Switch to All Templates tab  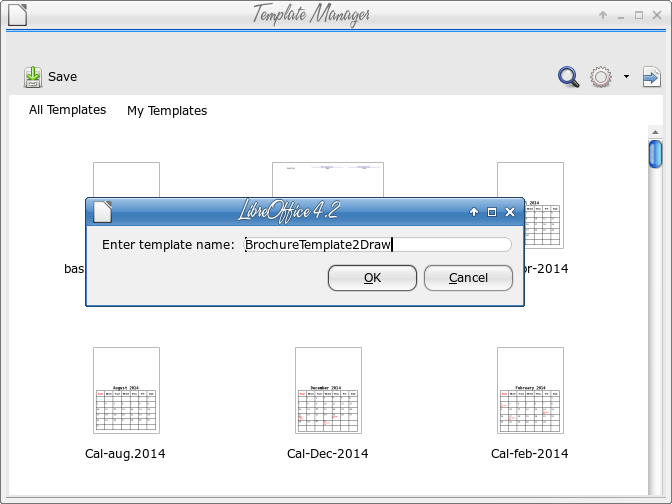click(67, 110)
